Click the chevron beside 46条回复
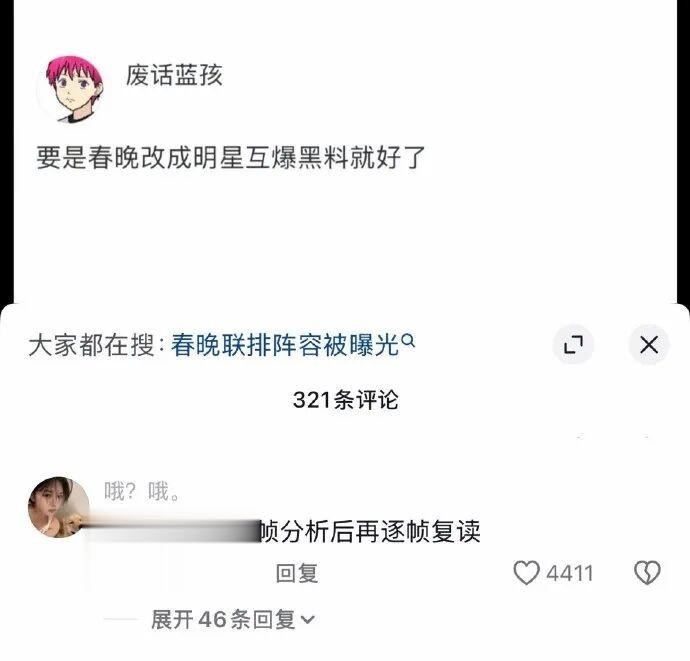Screen dimensions: 690x661 (x=308, y=620)
